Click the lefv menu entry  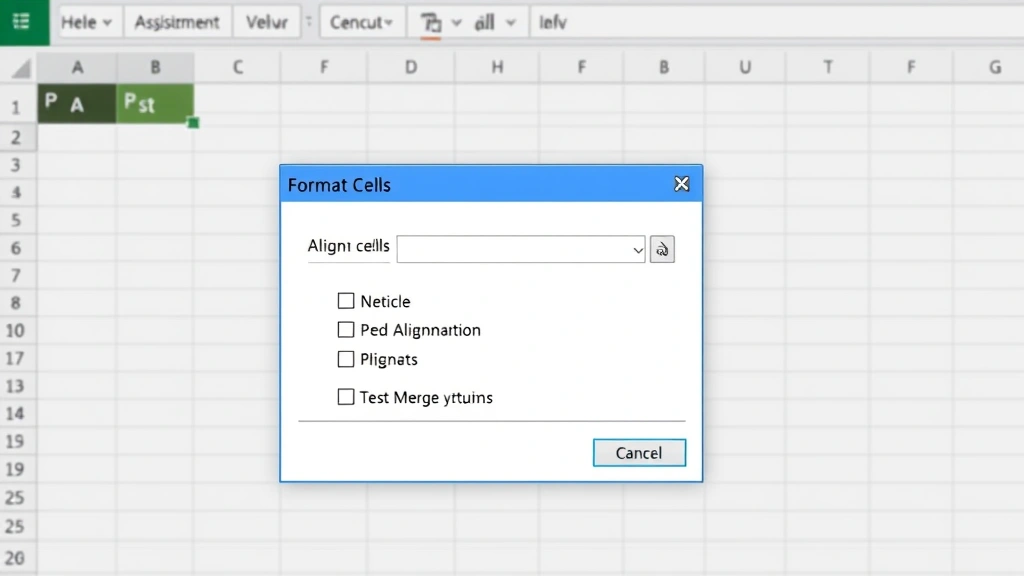click(x=553, y=21)
